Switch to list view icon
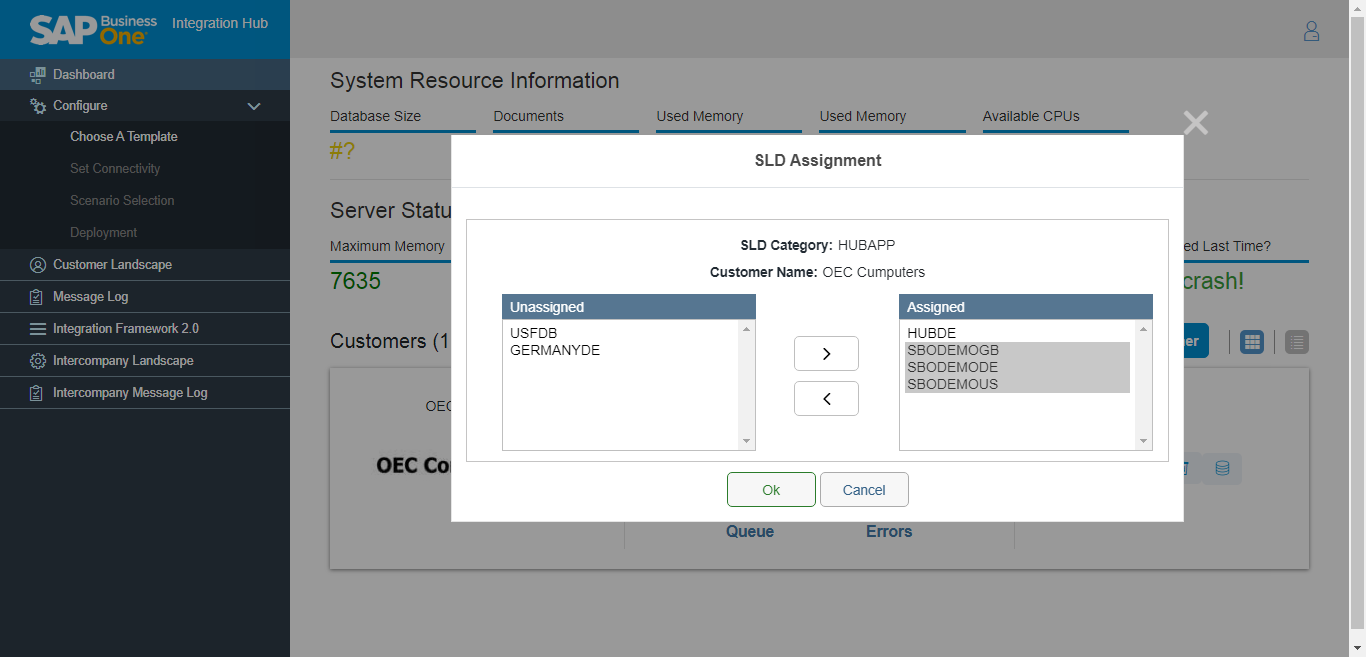 (1296, 342)
